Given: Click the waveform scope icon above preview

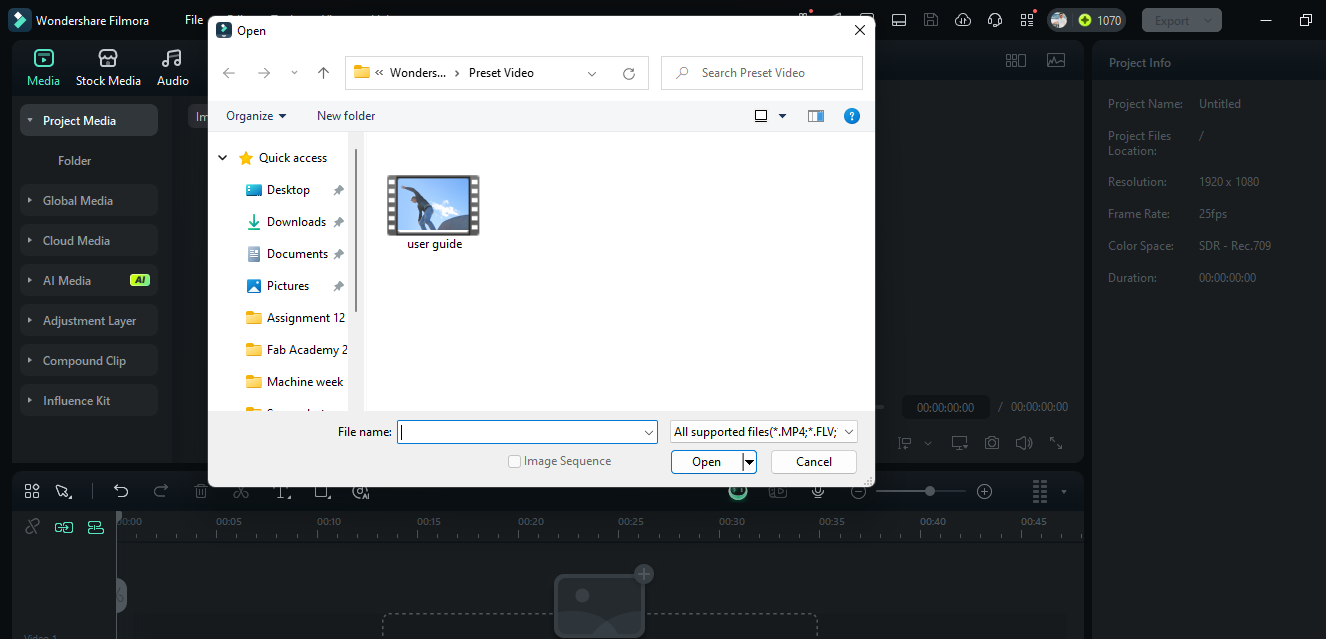Looking at the screenshot, I should 1055,61.
